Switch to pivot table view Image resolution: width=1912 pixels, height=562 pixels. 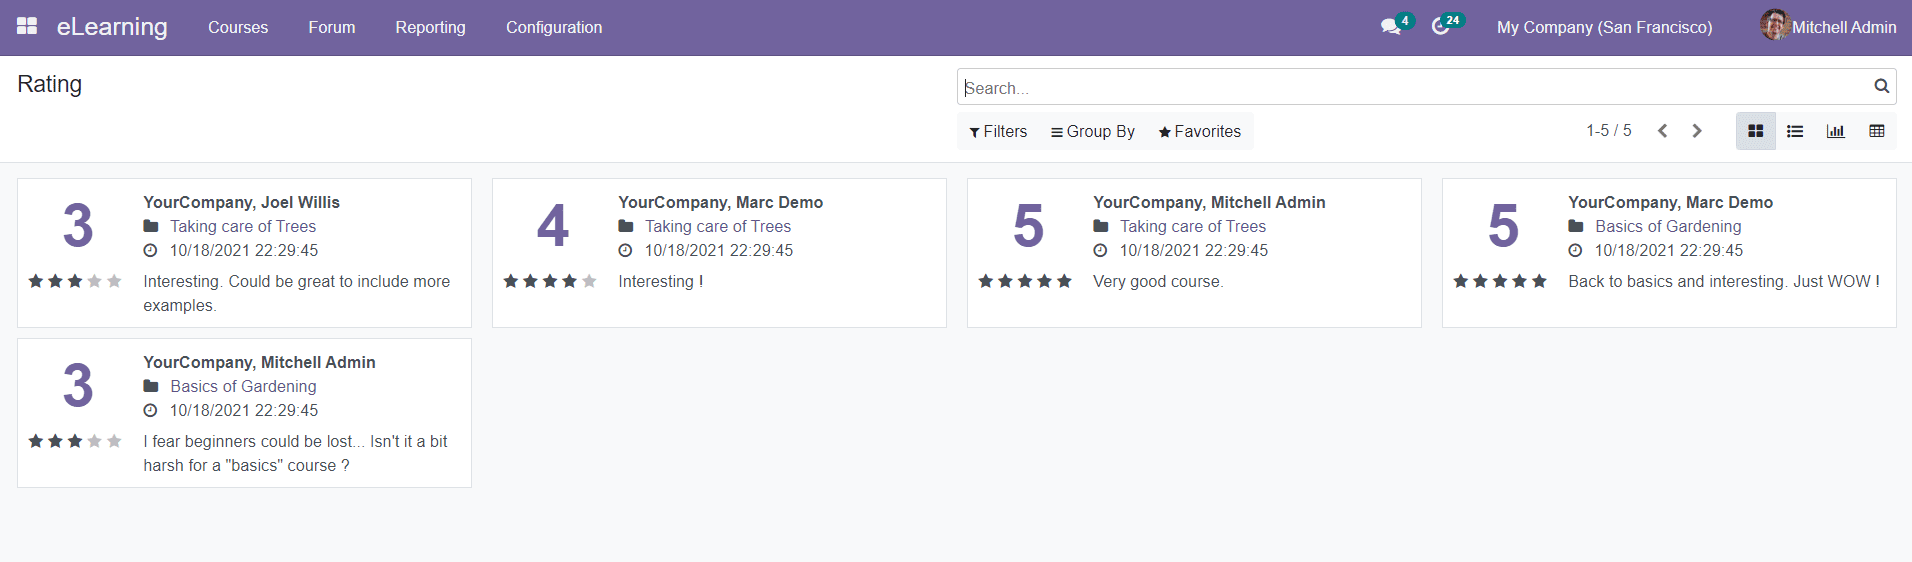click(x=1876, y=131)
